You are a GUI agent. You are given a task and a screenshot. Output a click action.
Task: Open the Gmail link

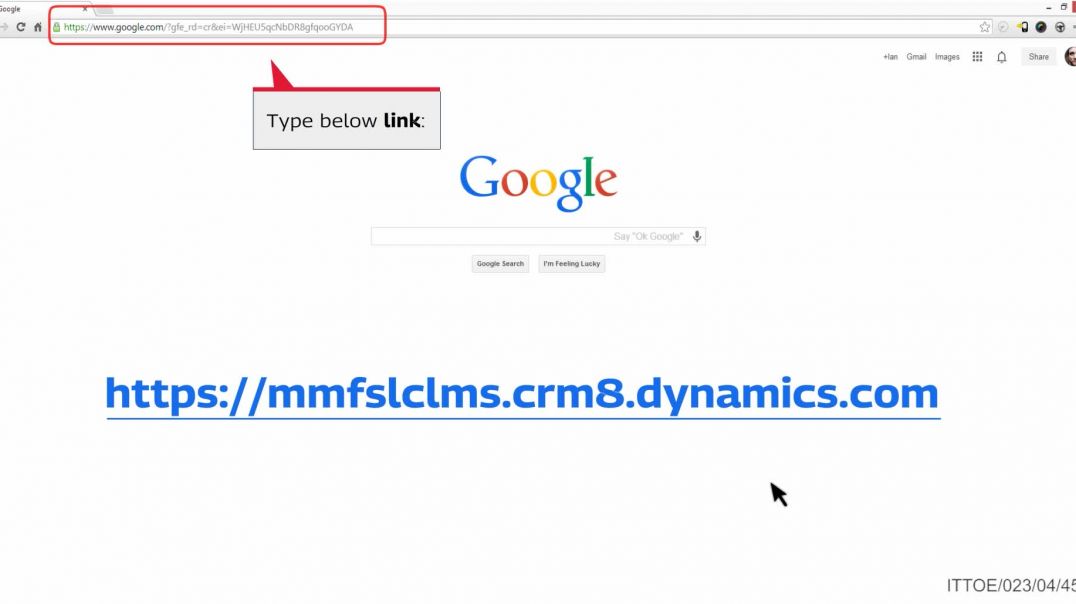[916, 57]
